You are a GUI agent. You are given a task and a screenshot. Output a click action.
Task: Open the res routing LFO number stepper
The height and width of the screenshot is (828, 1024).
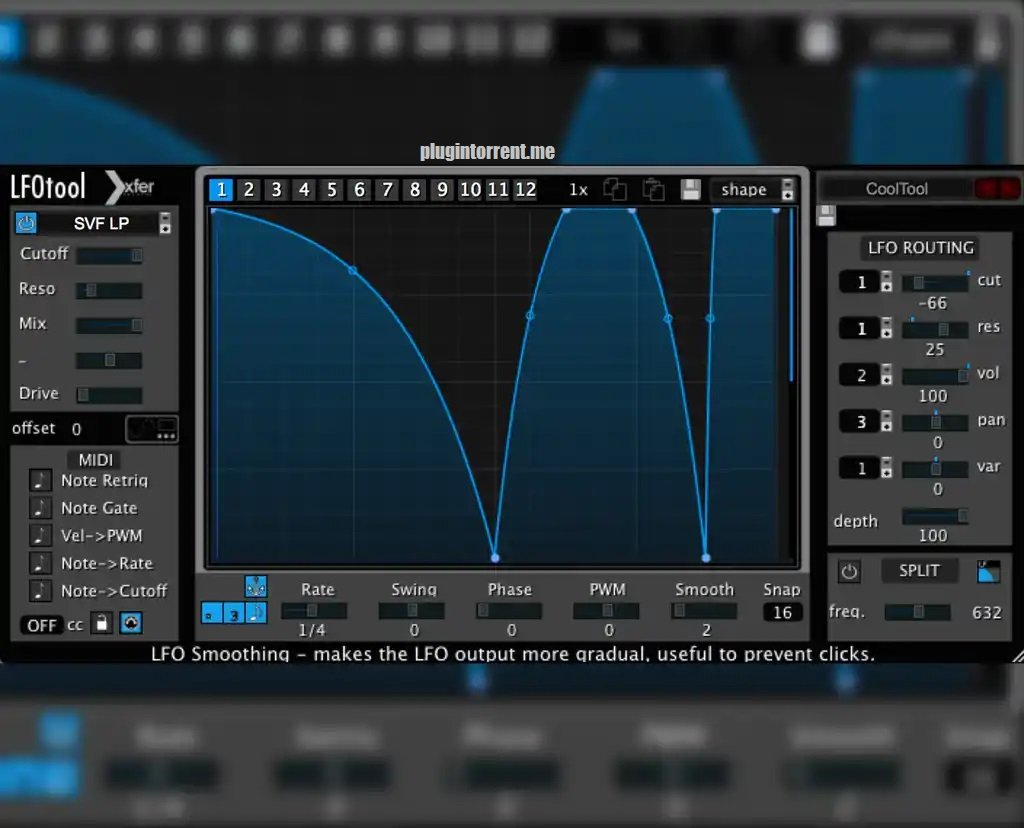click(x=886, y=328)
